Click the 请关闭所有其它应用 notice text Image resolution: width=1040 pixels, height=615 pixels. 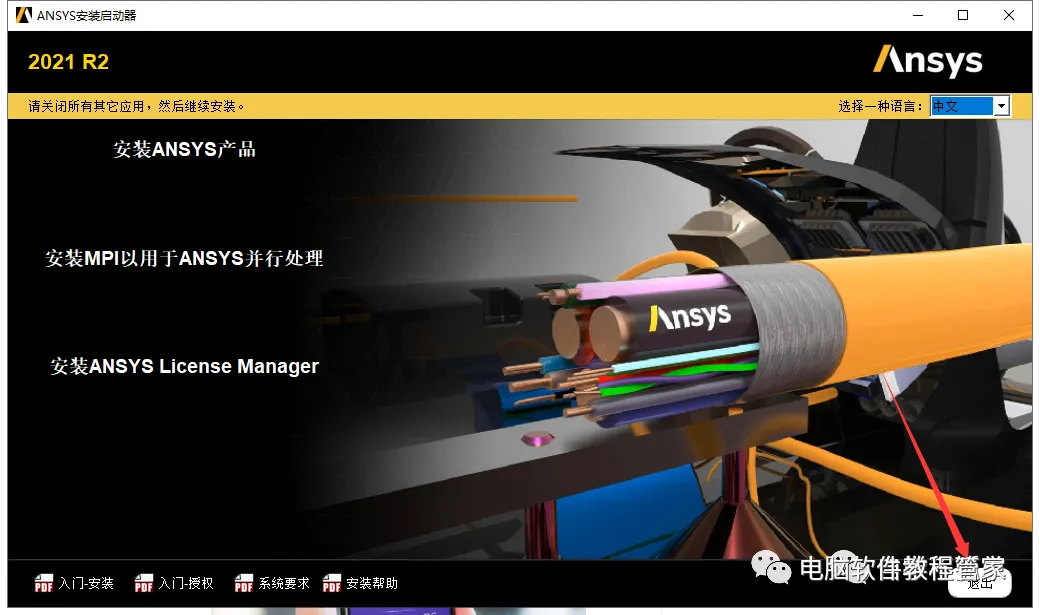click(137, 106)
